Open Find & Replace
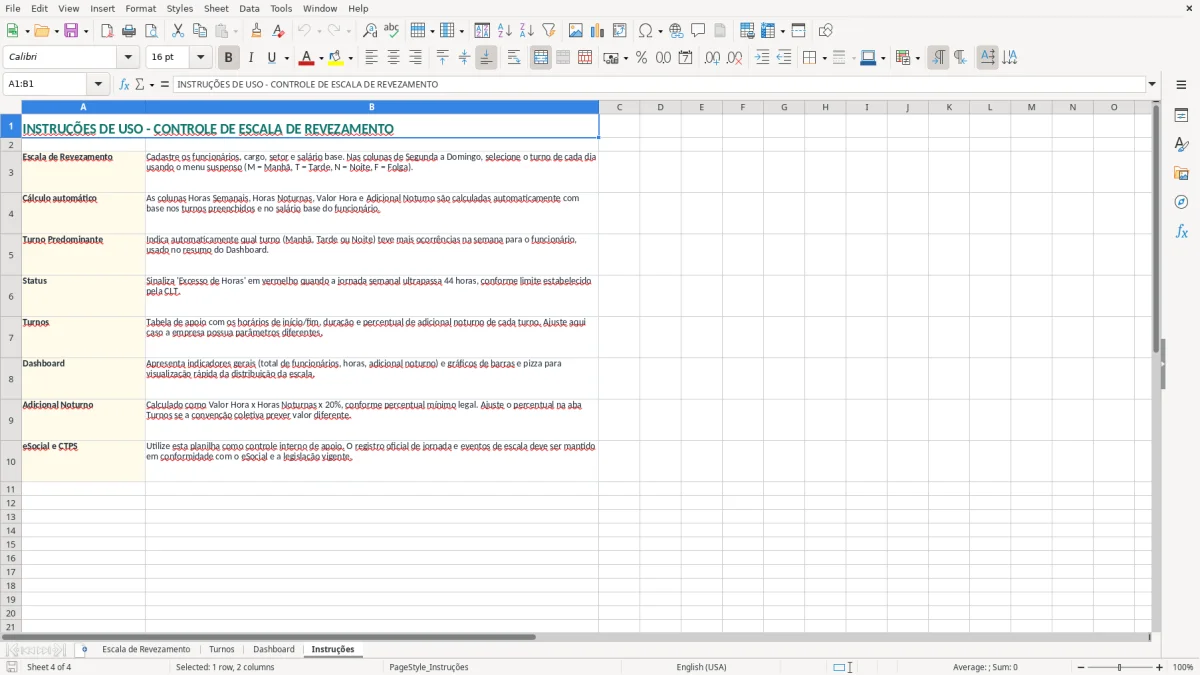The image size is (1200, 675). click(x=370, y=31)
